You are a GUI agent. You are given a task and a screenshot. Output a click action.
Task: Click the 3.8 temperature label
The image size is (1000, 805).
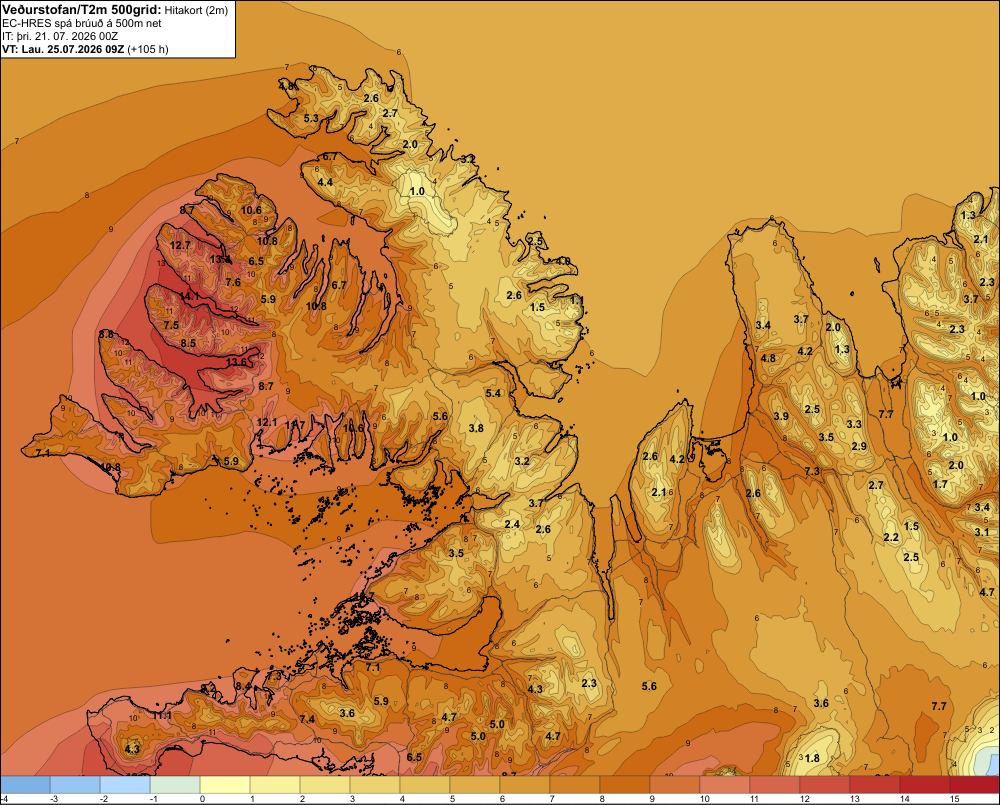coord(476,429)
